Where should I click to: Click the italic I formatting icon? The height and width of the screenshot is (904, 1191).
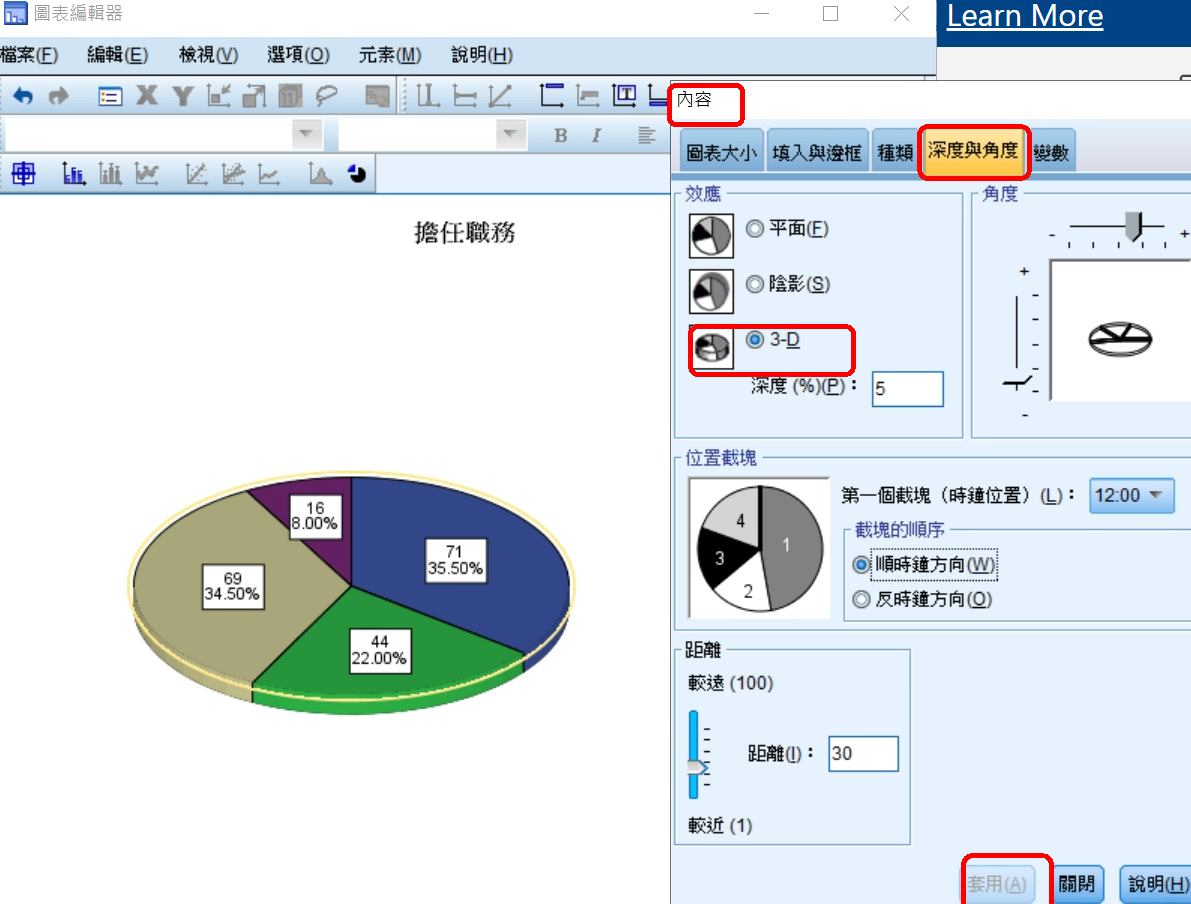click(597, 135)
